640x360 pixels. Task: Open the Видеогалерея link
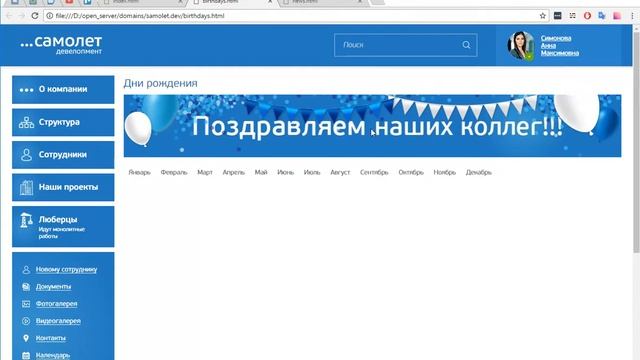[x=58, y=321]
